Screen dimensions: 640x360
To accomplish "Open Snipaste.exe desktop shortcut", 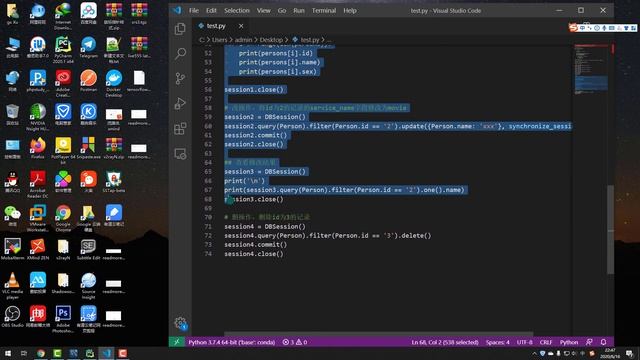I will pyautogui.click(x=88, y=148).
